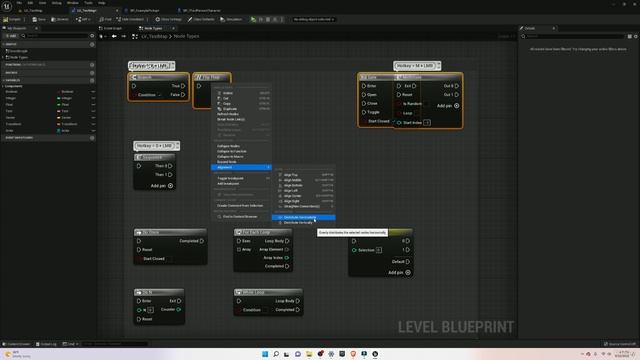Click the Duplicate icon in context menu
640x360 pixels.
tap(220, 109)
